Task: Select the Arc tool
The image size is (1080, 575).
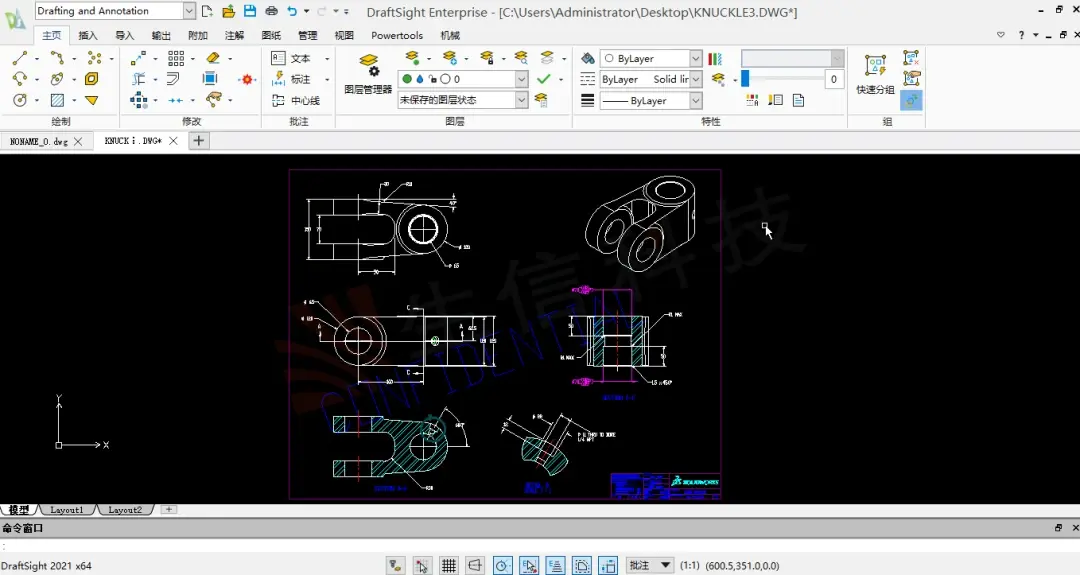Action: 20,79
